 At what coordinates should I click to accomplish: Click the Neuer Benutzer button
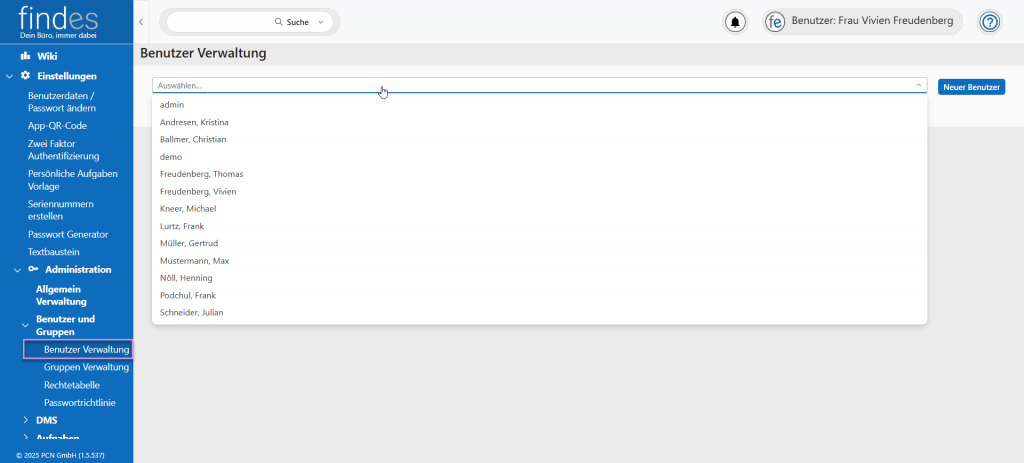pyautogui.click(x=971, y=87)
